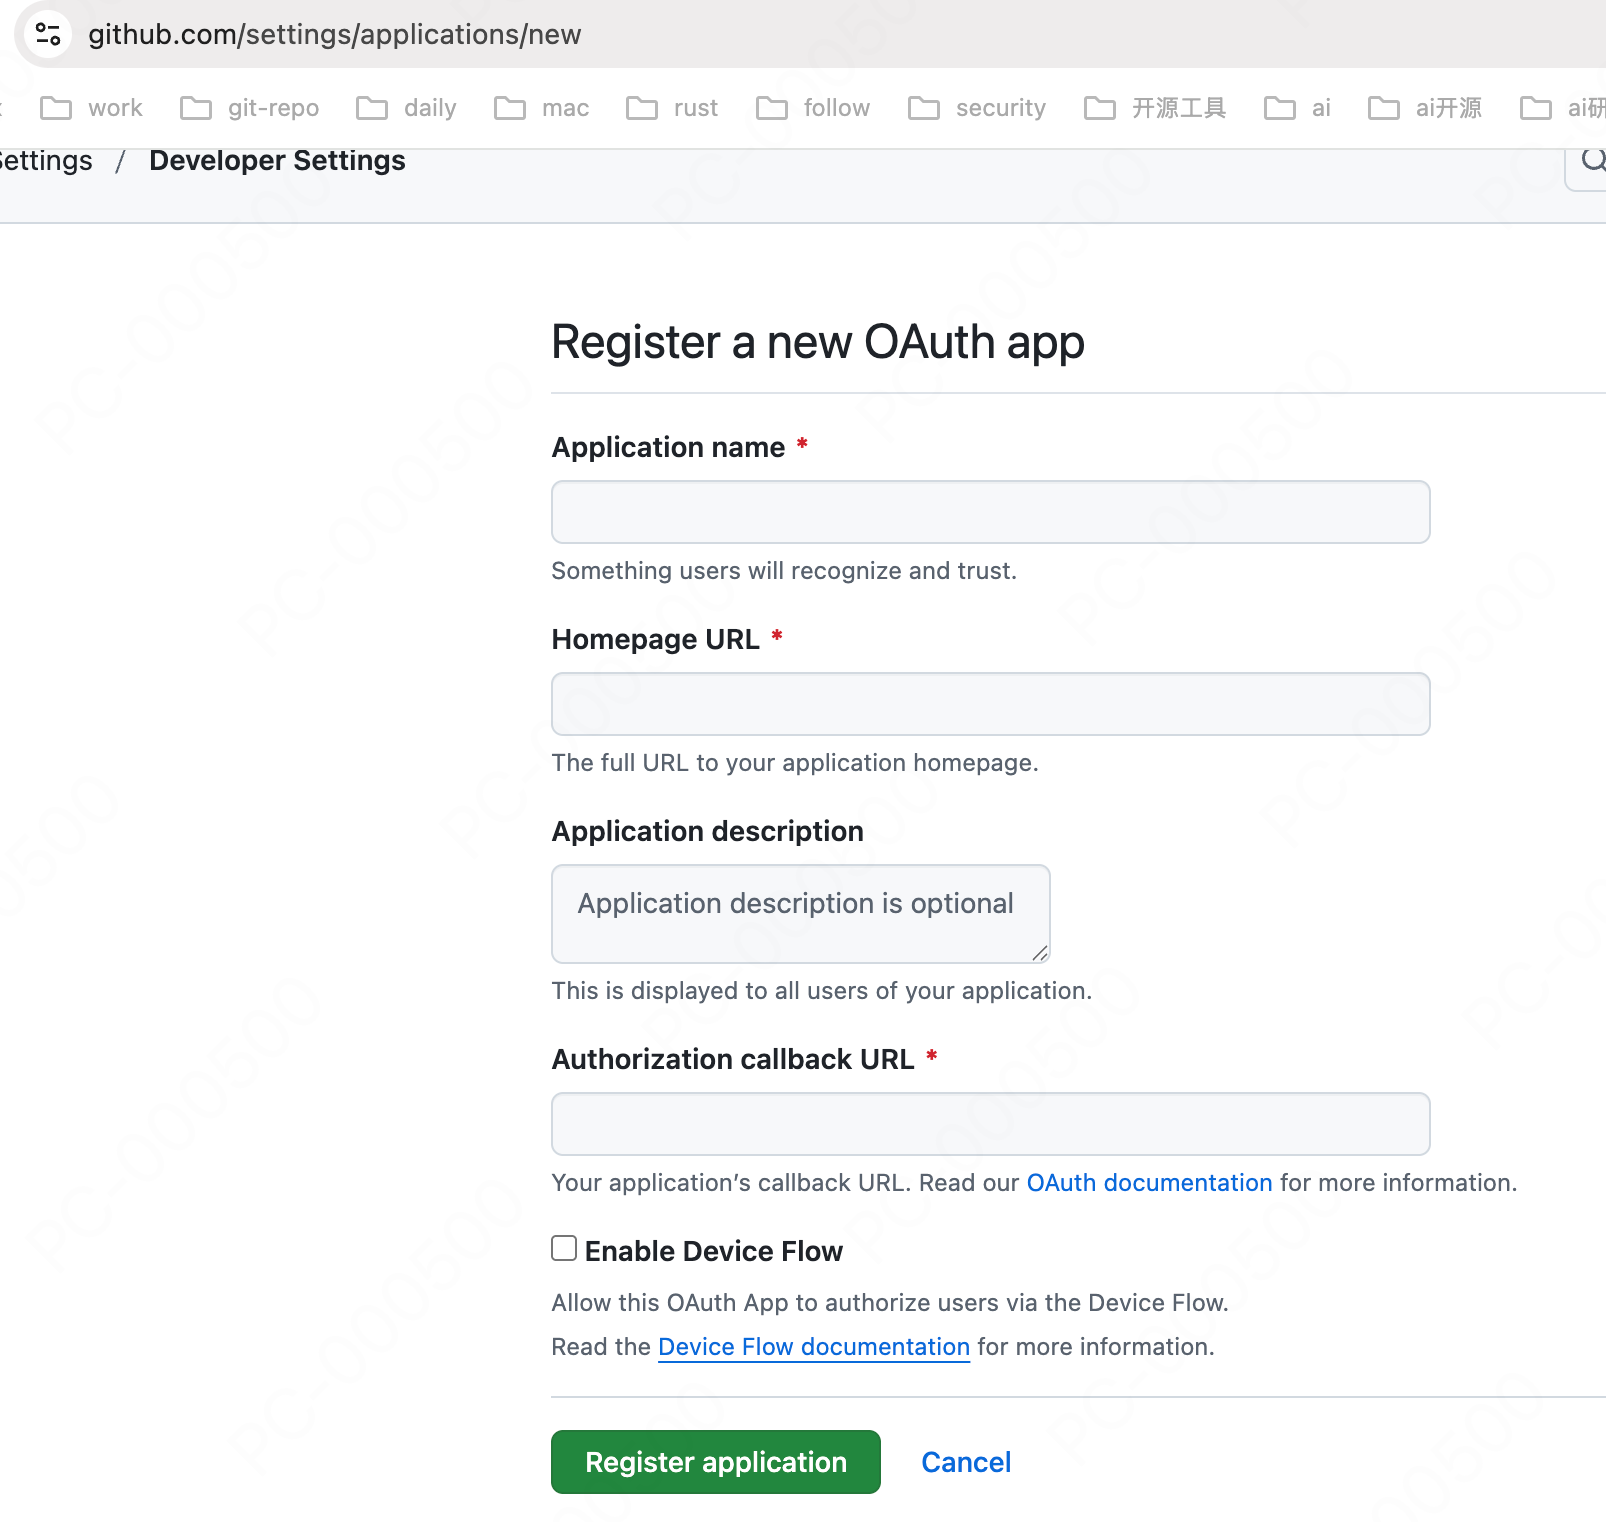Enable the Device Flow checkbox
The width and height of the screenshot is (1606, 1522).
tap(564, 1248)
